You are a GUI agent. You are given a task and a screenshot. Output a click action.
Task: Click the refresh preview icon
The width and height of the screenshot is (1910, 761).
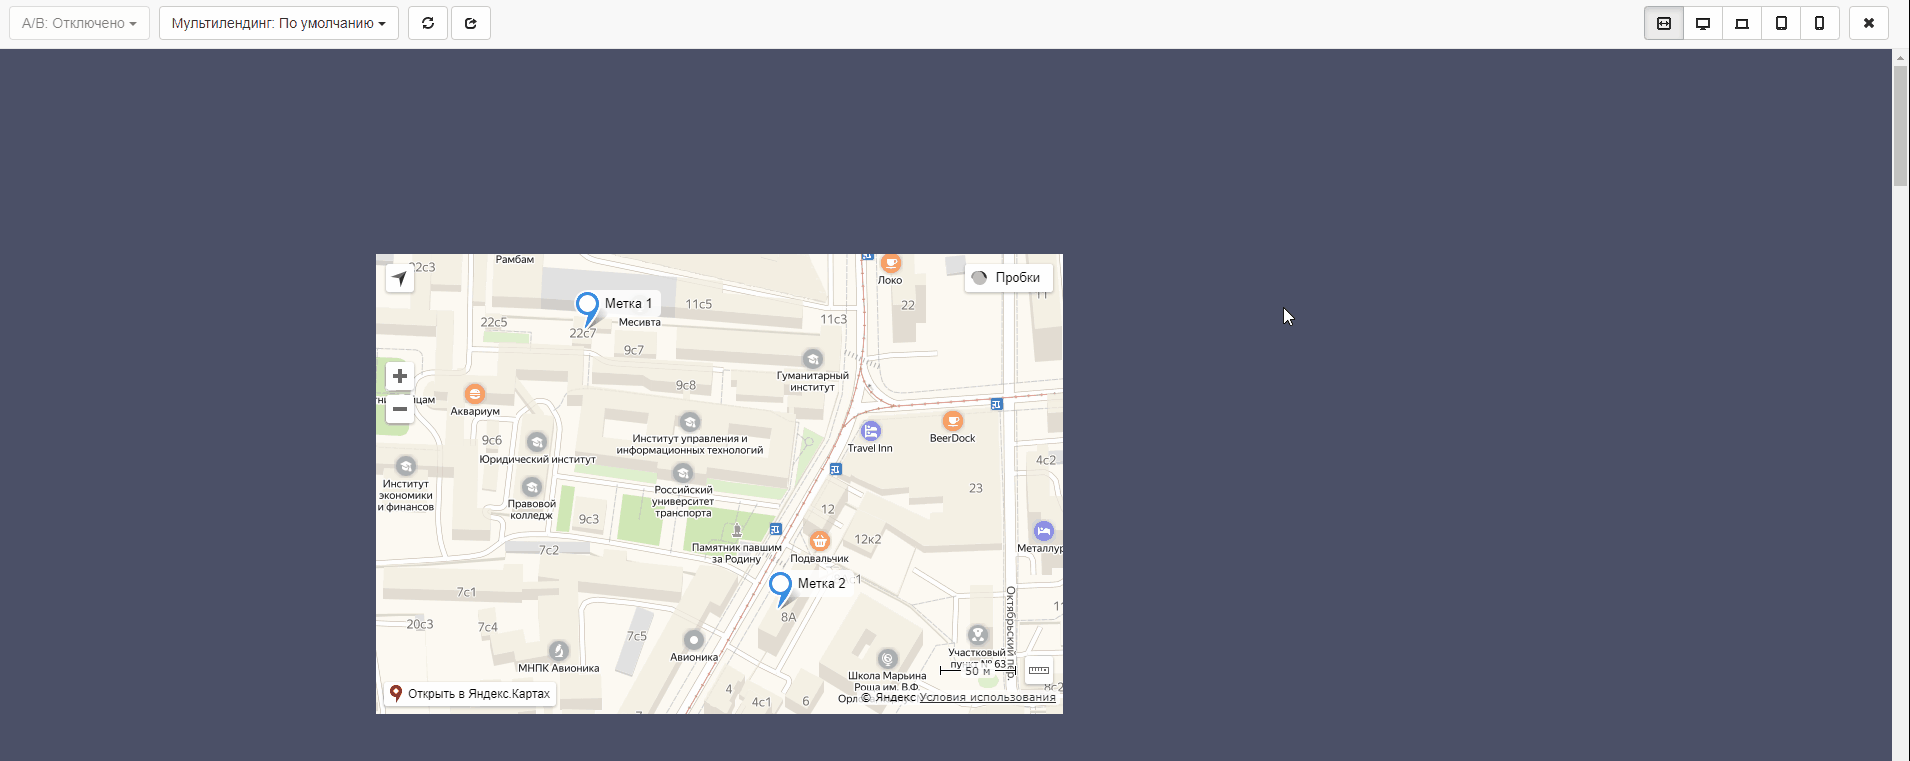tap(428, 23)
